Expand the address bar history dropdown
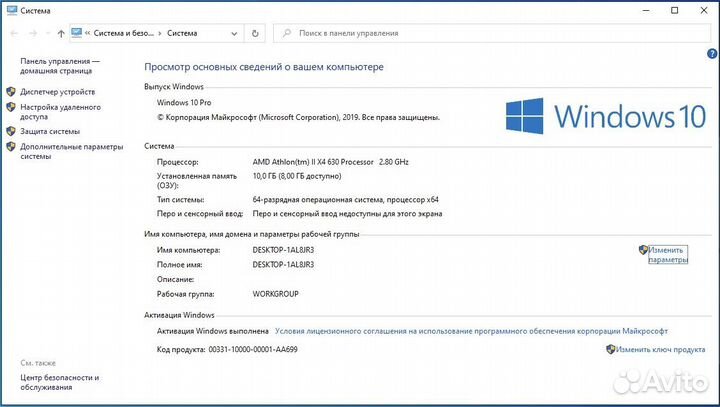The width and height of the screenshot is (720, 407). pyautogui.click(x=234, y=34)
